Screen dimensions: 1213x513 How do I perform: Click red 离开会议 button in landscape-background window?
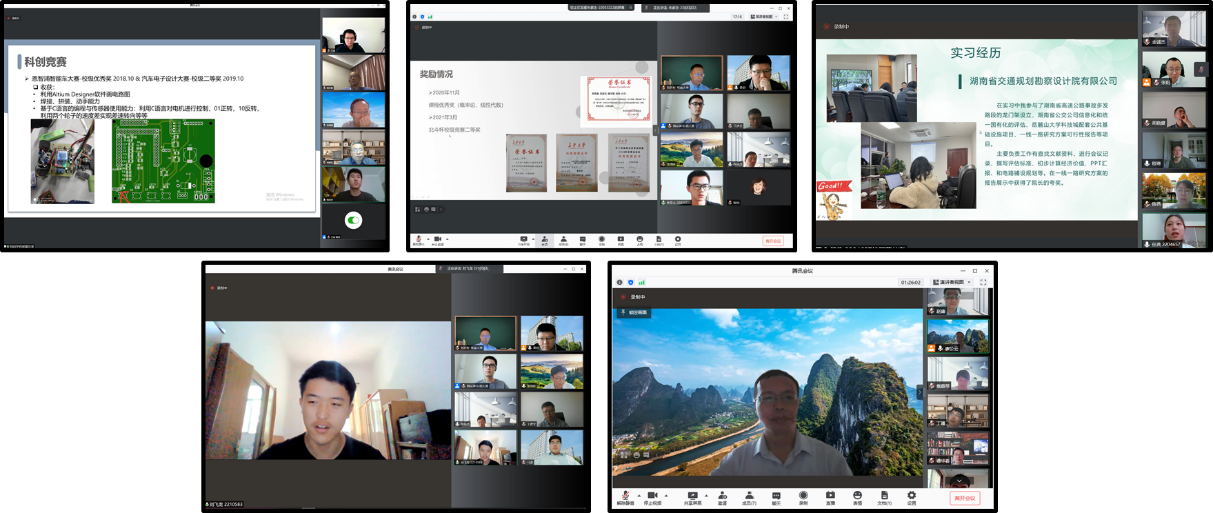[965, 497]
